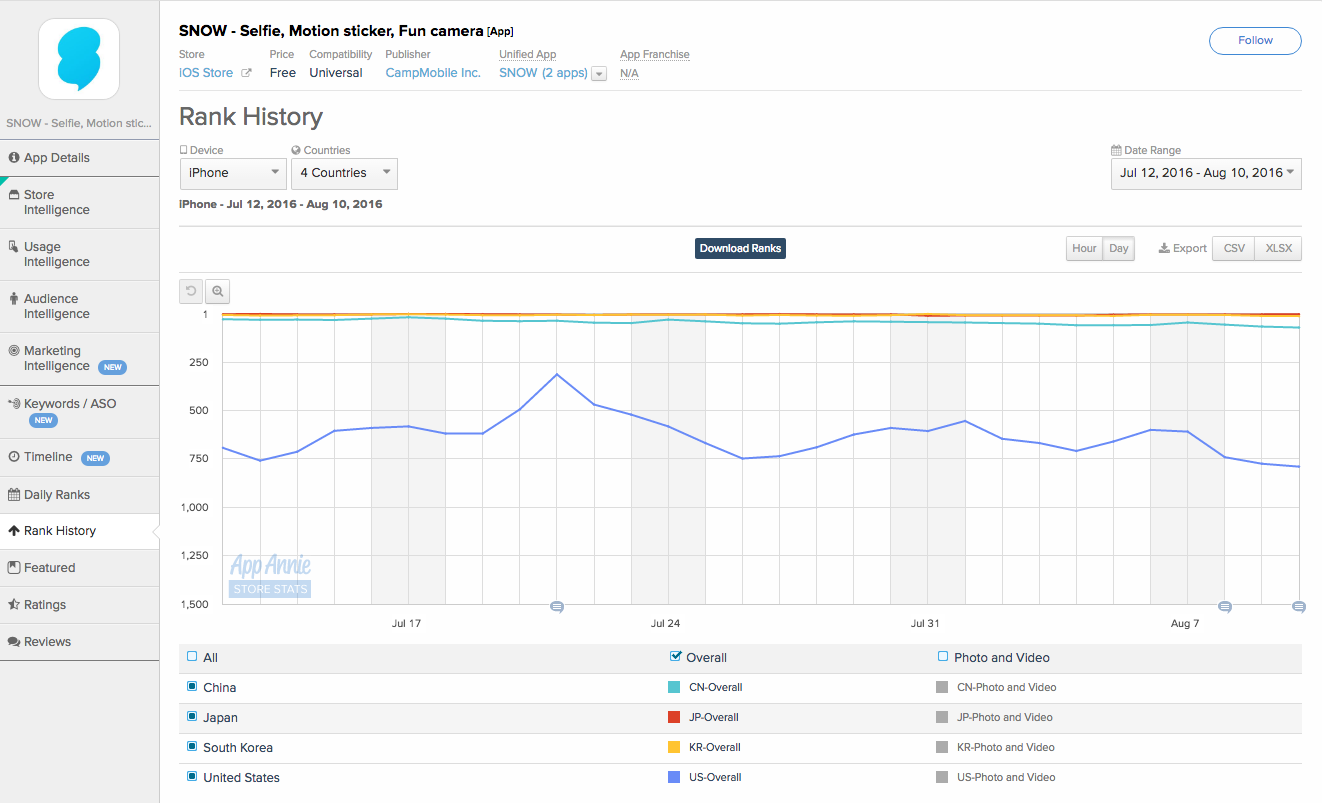1322x803 pixels.
Task: Click the comment marker under Jul 21
Action: (557, 606)
